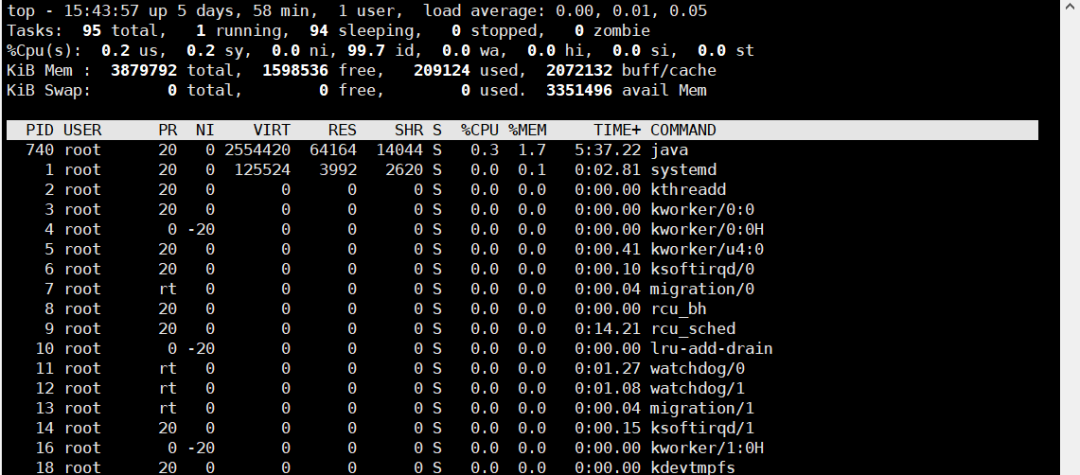Select kdevtmpfs command entry
The width and height of the screenshot is (1080, 475).
693,468
